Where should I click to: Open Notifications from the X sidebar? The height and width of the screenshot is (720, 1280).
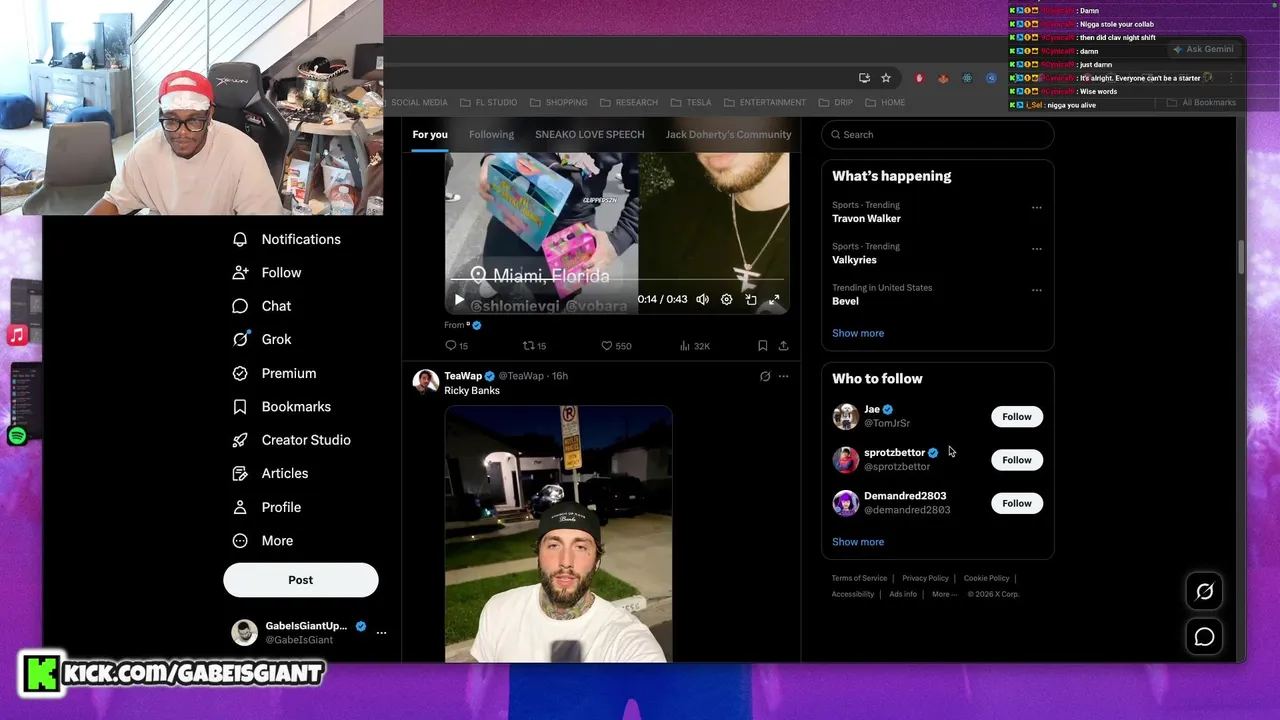tap(286, 239)
